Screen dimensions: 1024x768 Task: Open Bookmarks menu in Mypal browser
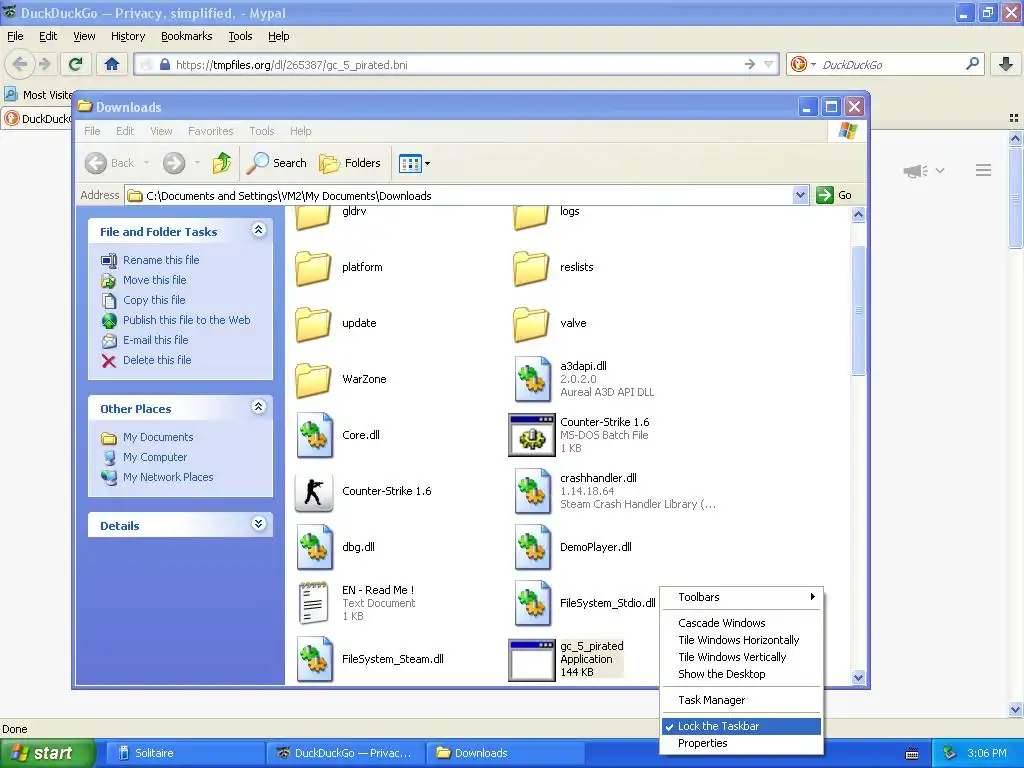(186, 37)
